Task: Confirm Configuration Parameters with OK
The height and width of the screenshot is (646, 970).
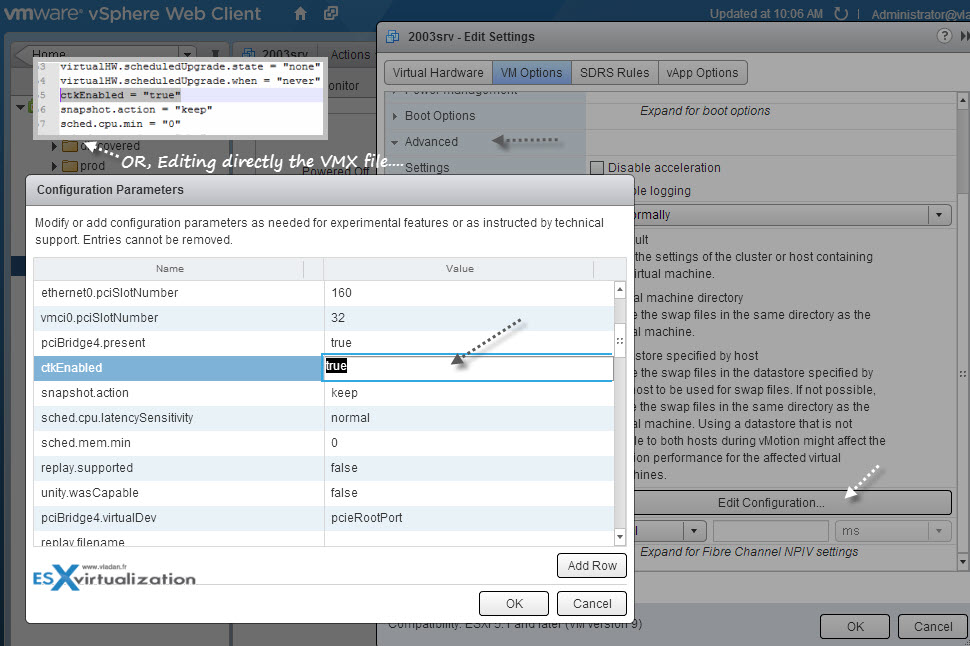Action: click(x=514, y=603)
